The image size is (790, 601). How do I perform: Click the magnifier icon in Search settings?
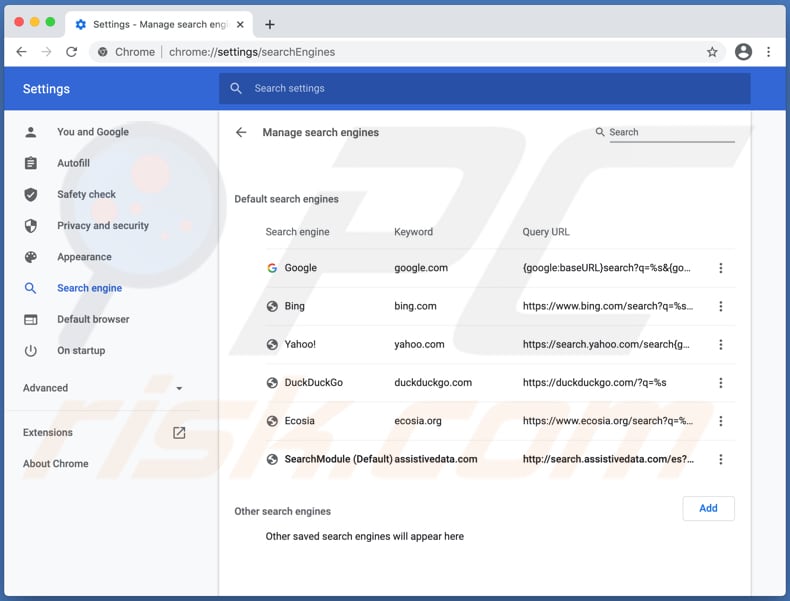tap(236, 89)
